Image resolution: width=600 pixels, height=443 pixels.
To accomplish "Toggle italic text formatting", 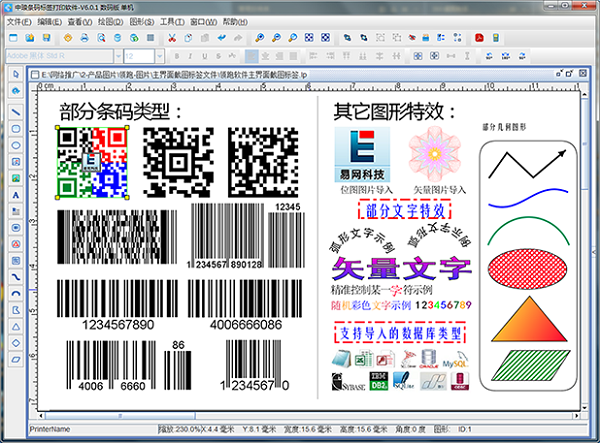I will click(188, 56).
